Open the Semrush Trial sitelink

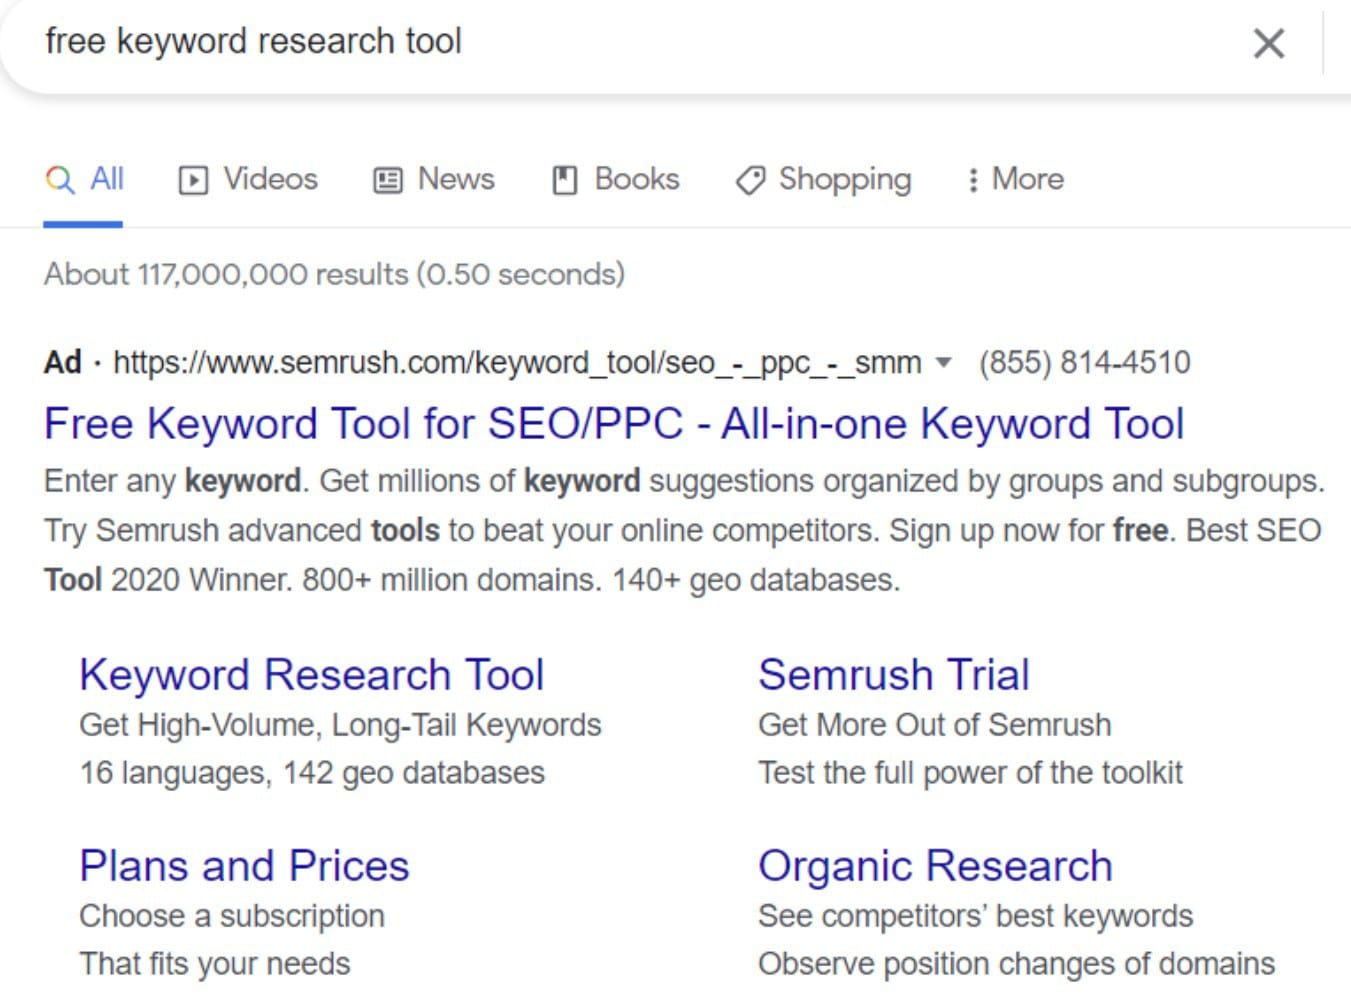pos(894,675)
